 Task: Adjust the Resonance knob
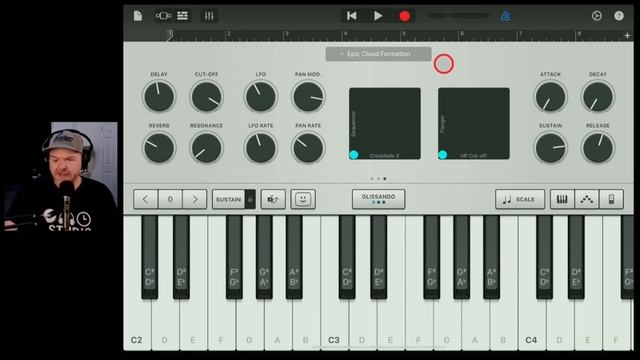pos(207,148)
